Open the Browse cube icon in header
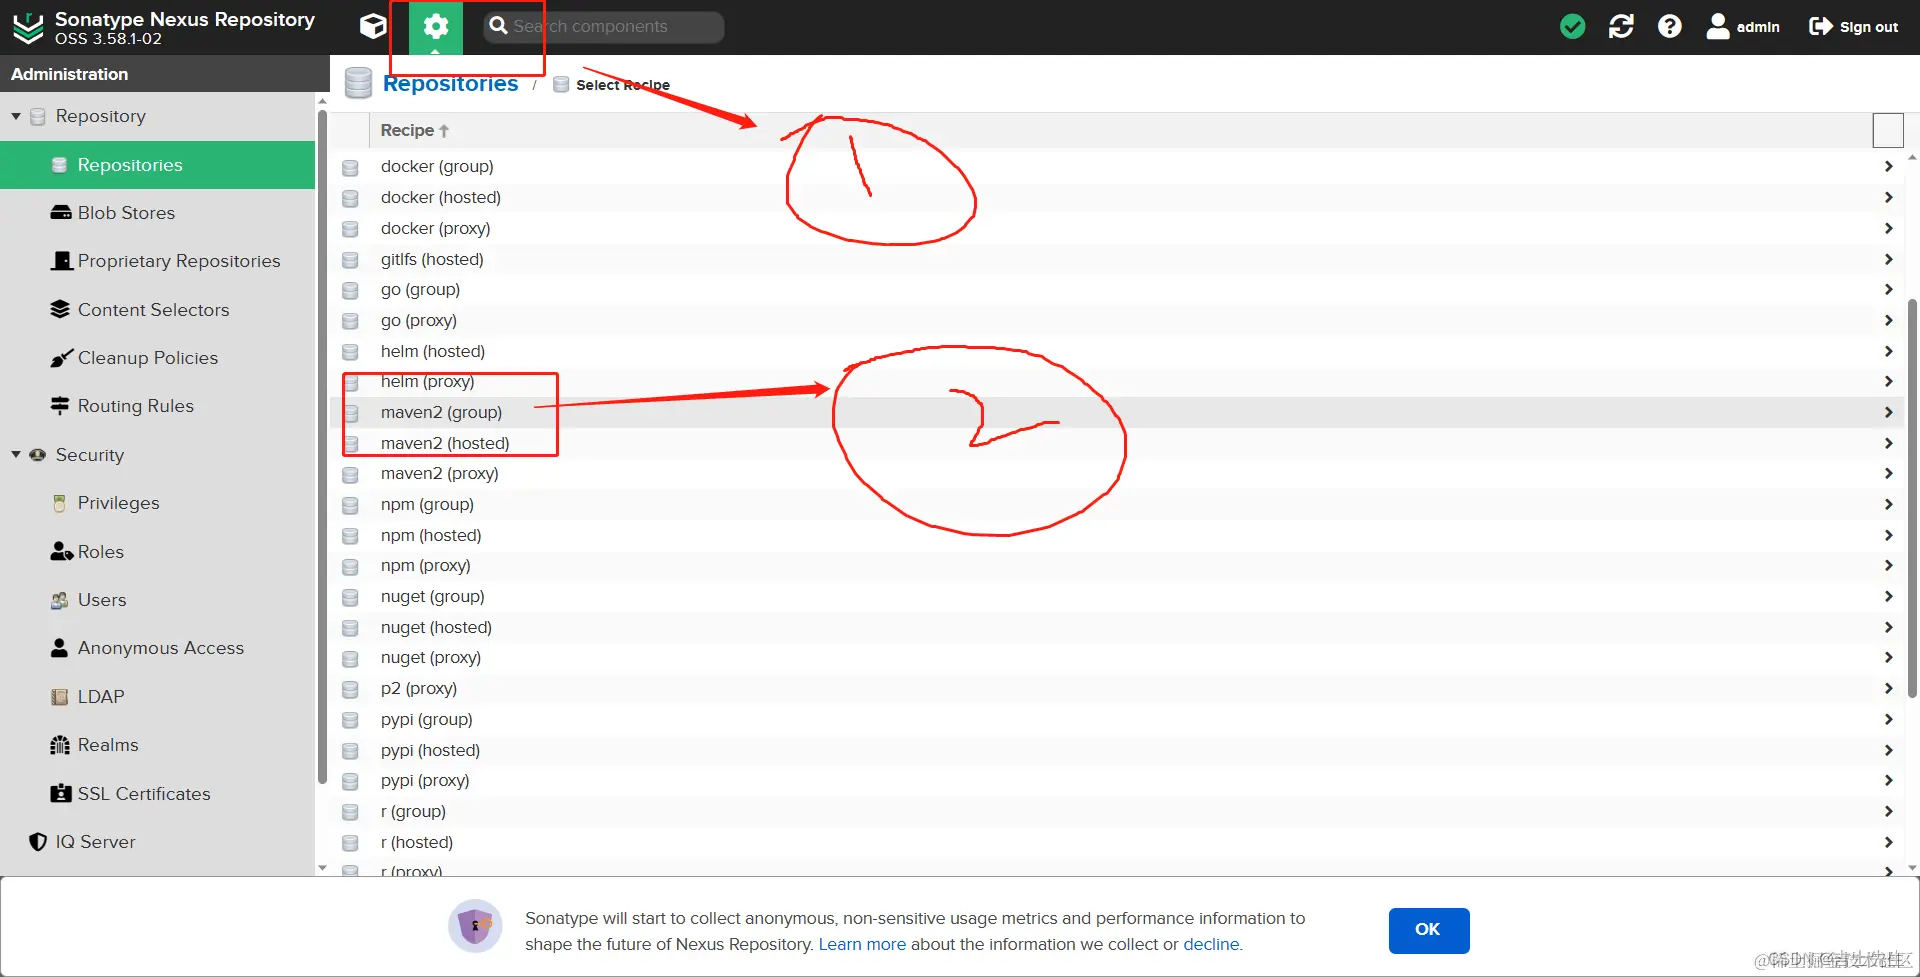This screenshot has width=1920, height=977. [x=373, y=26]
